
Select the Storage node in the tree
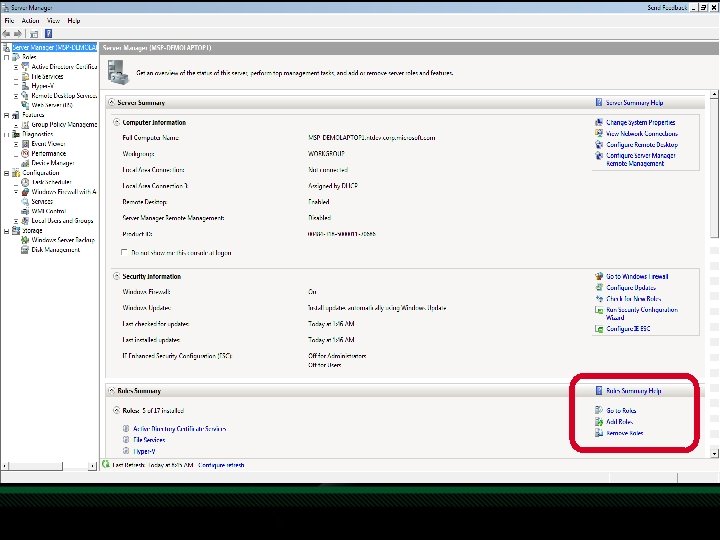32,231
